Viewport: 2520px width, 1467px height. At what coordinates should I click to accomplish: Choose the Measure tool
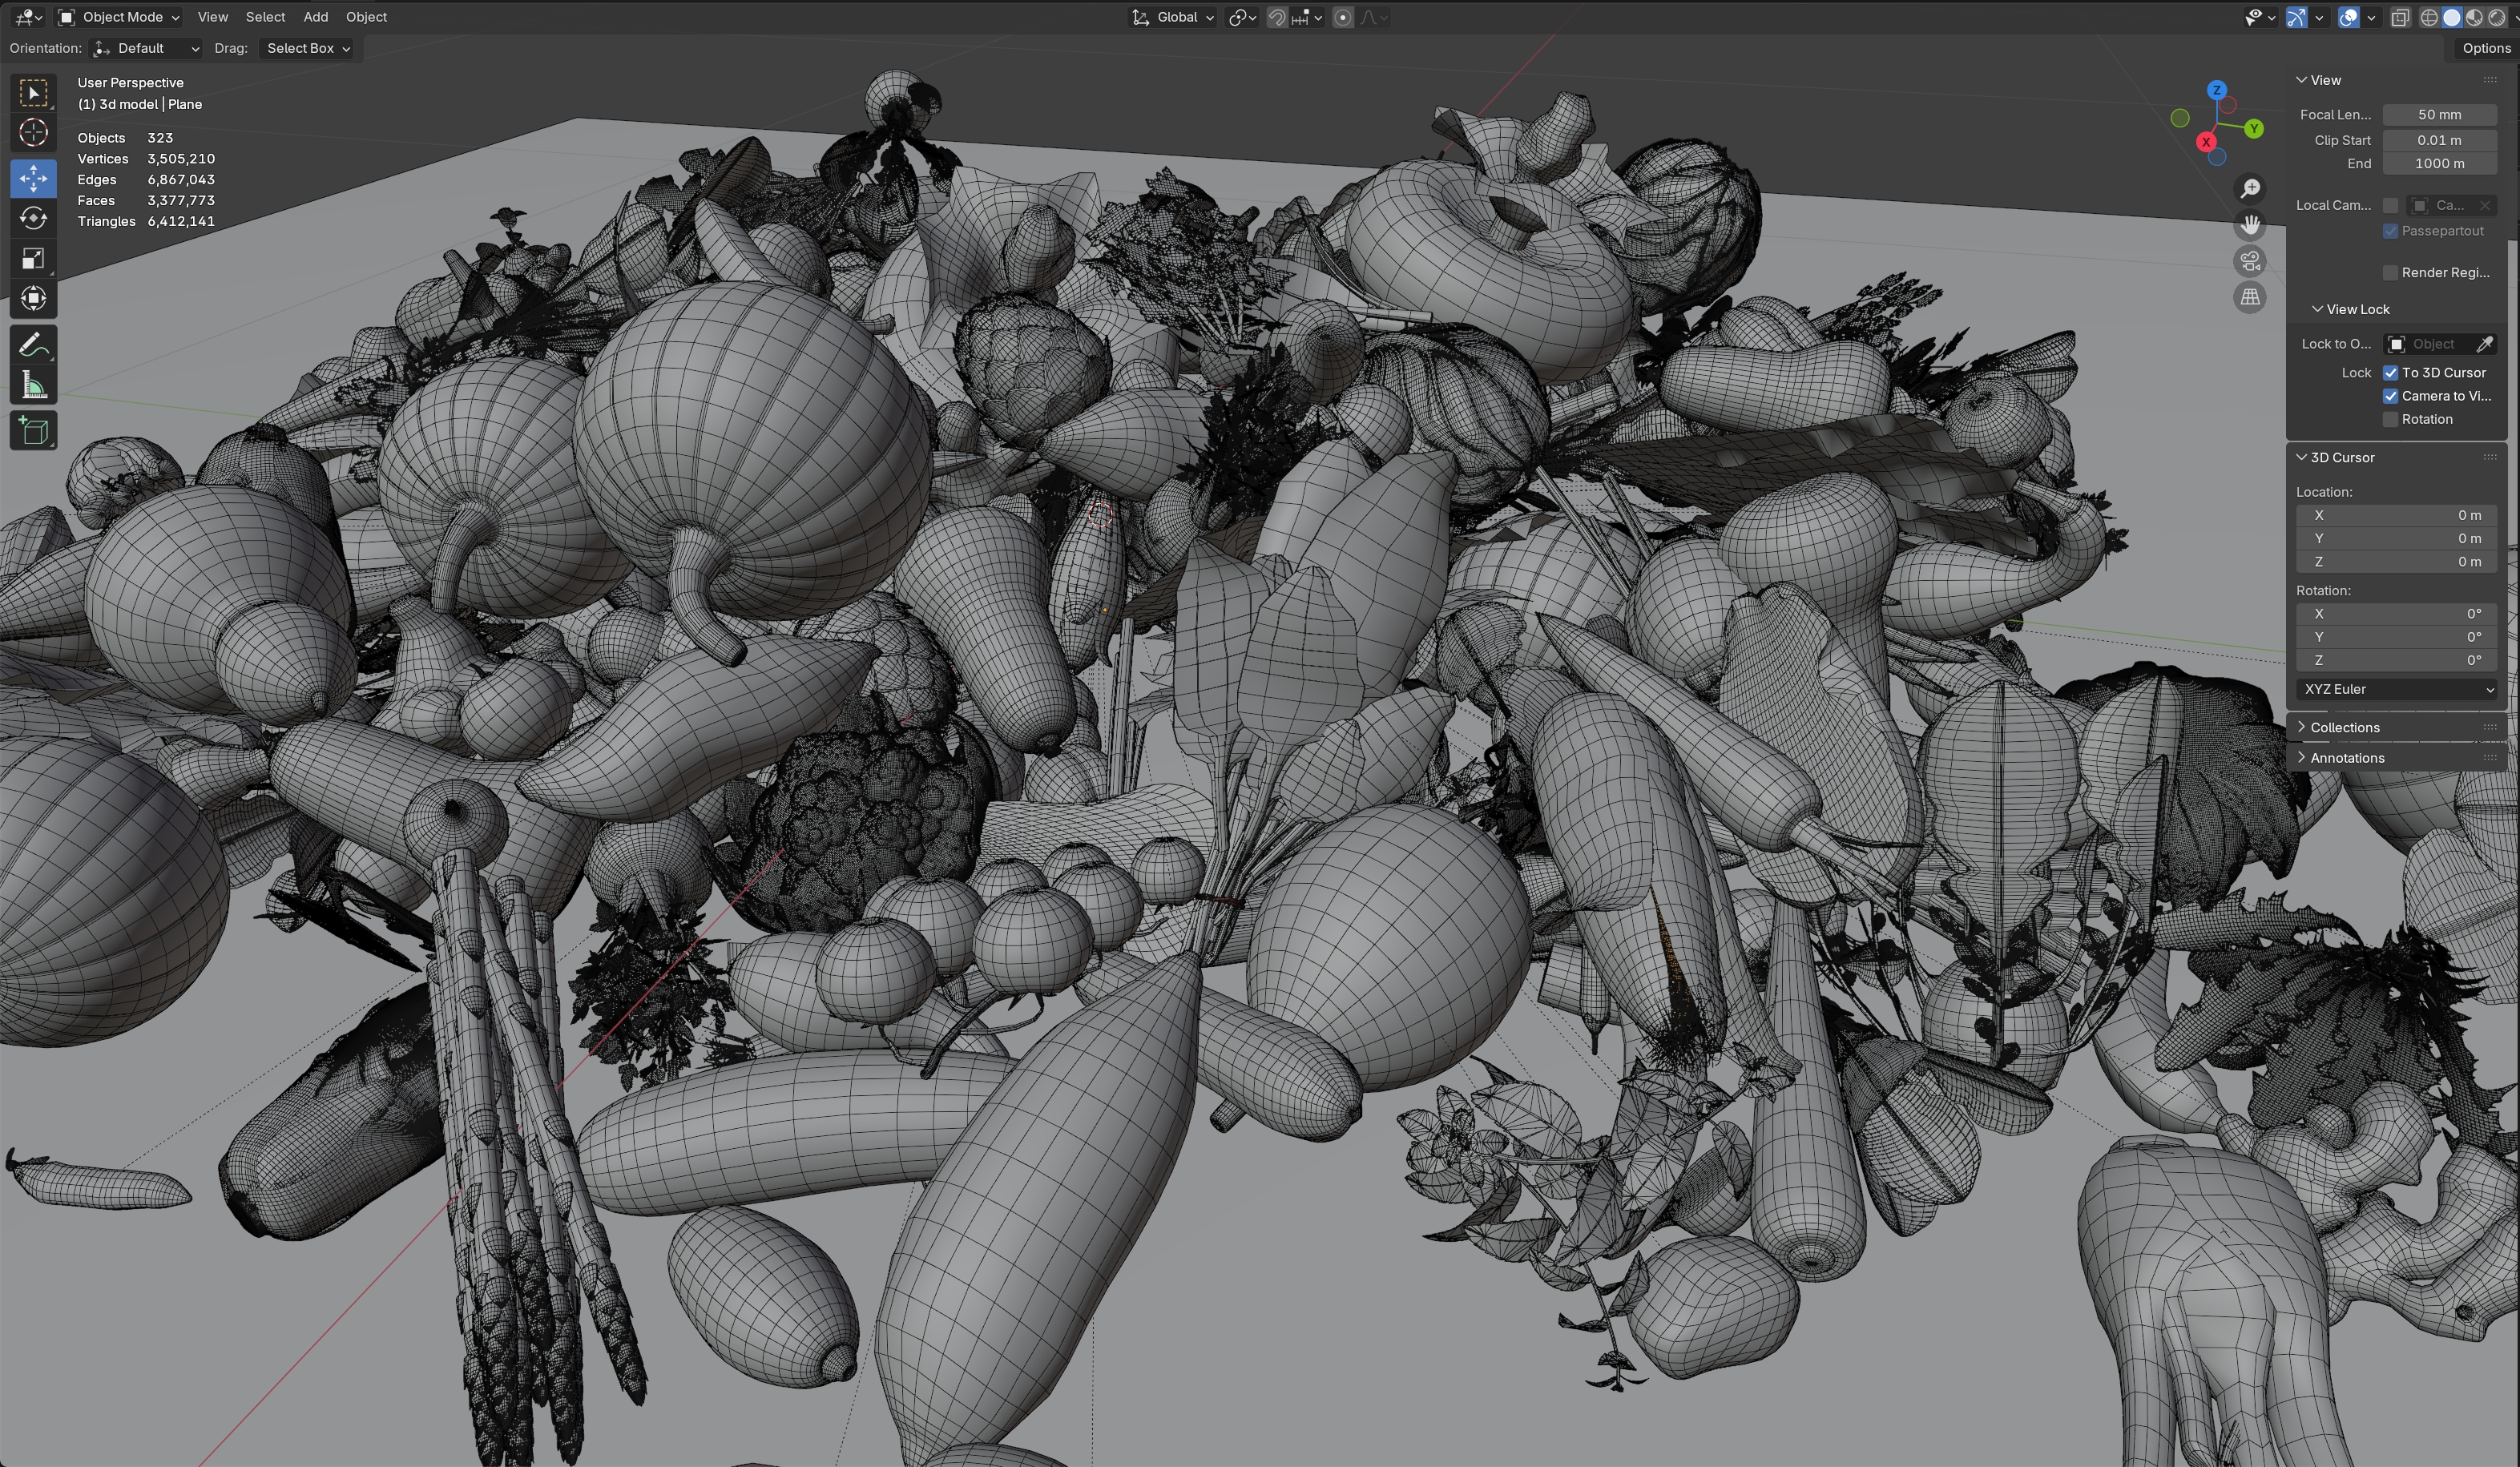click(33, 386)
